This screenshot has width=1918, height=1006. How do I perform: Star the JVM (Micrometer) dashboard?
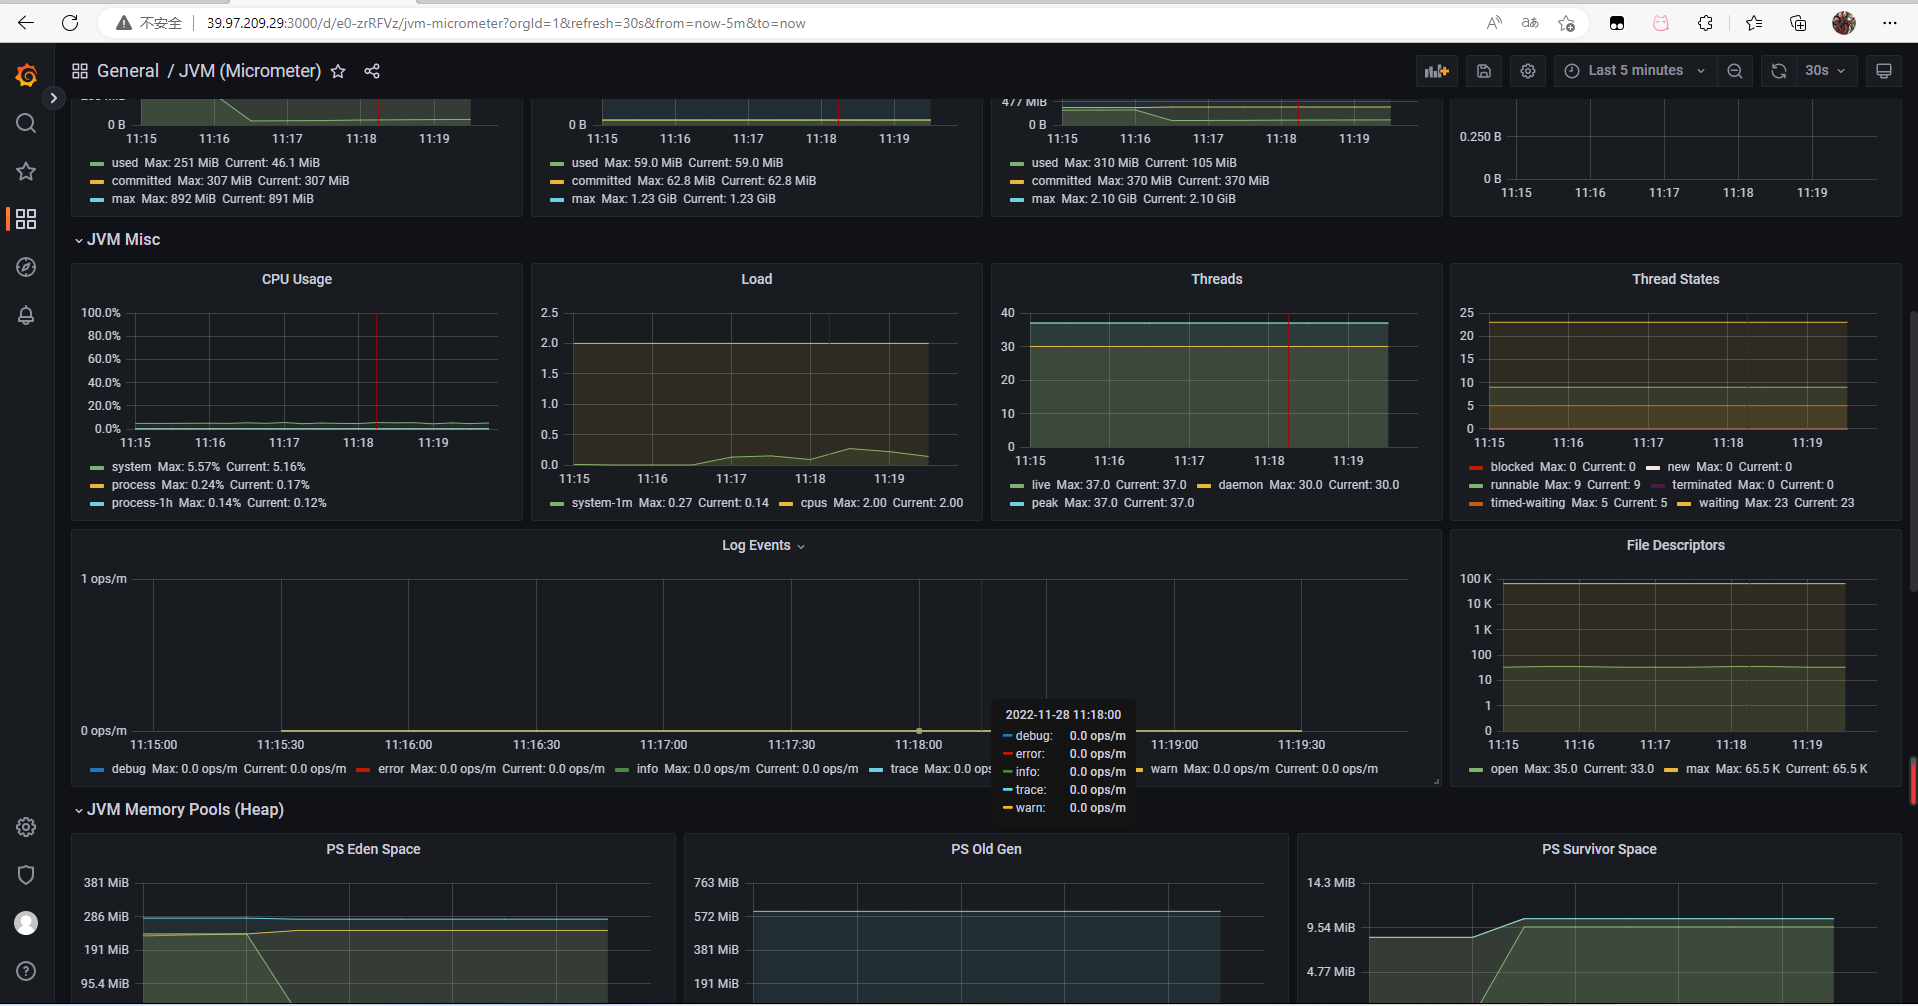click(x=338, y=71)
